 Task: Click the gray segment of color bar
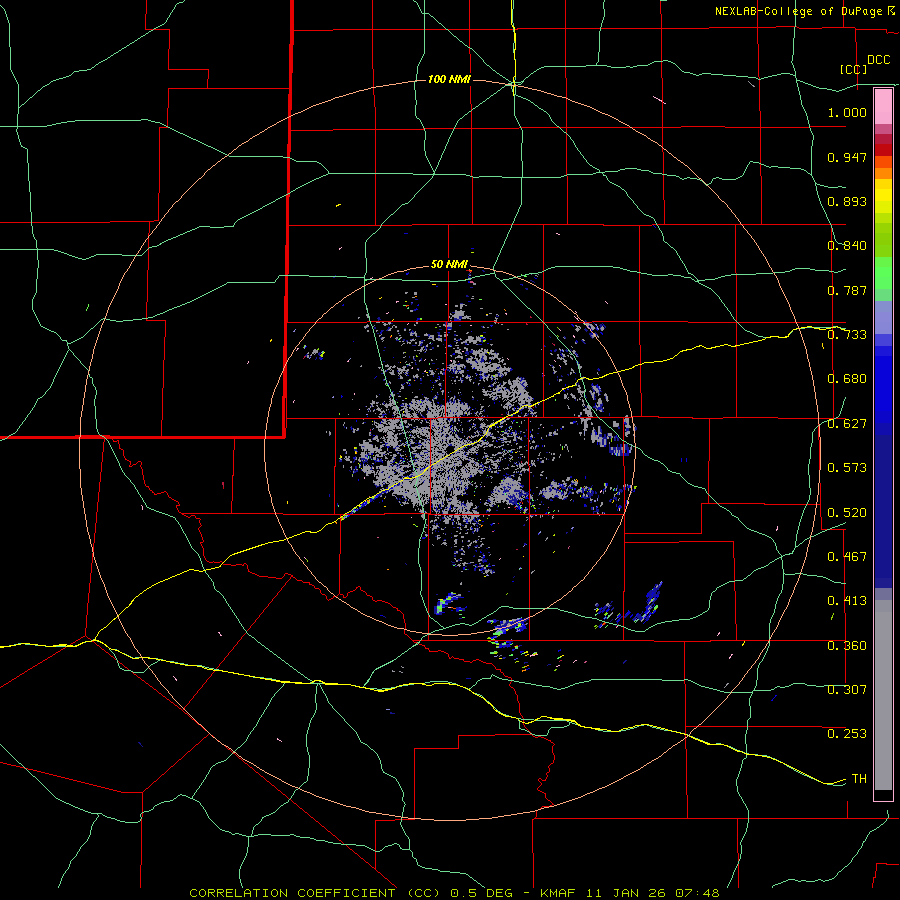[x=883, y=695]
